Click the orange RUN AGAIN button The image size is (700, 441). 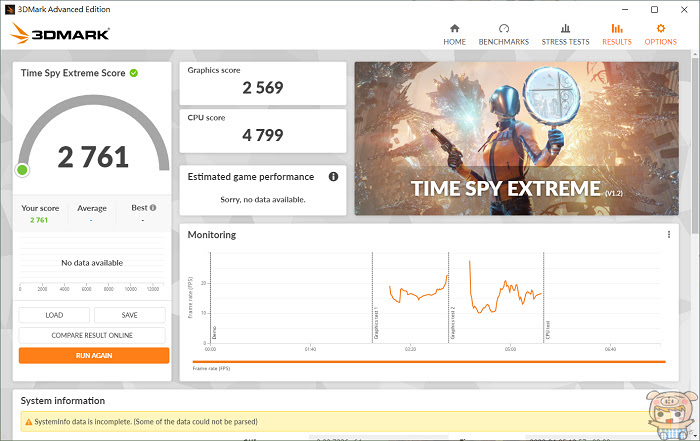[94, 356]
